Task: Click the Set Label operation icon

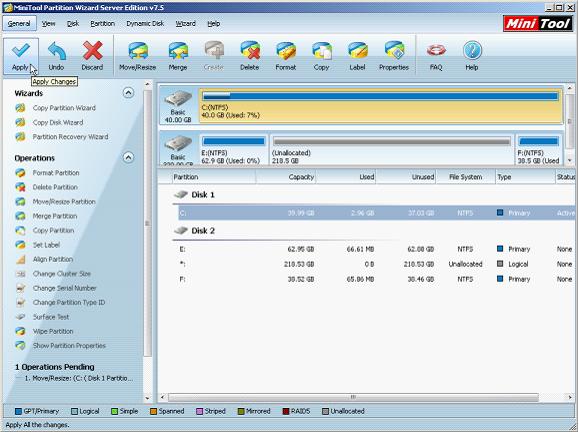Action: tap(20, 245)
